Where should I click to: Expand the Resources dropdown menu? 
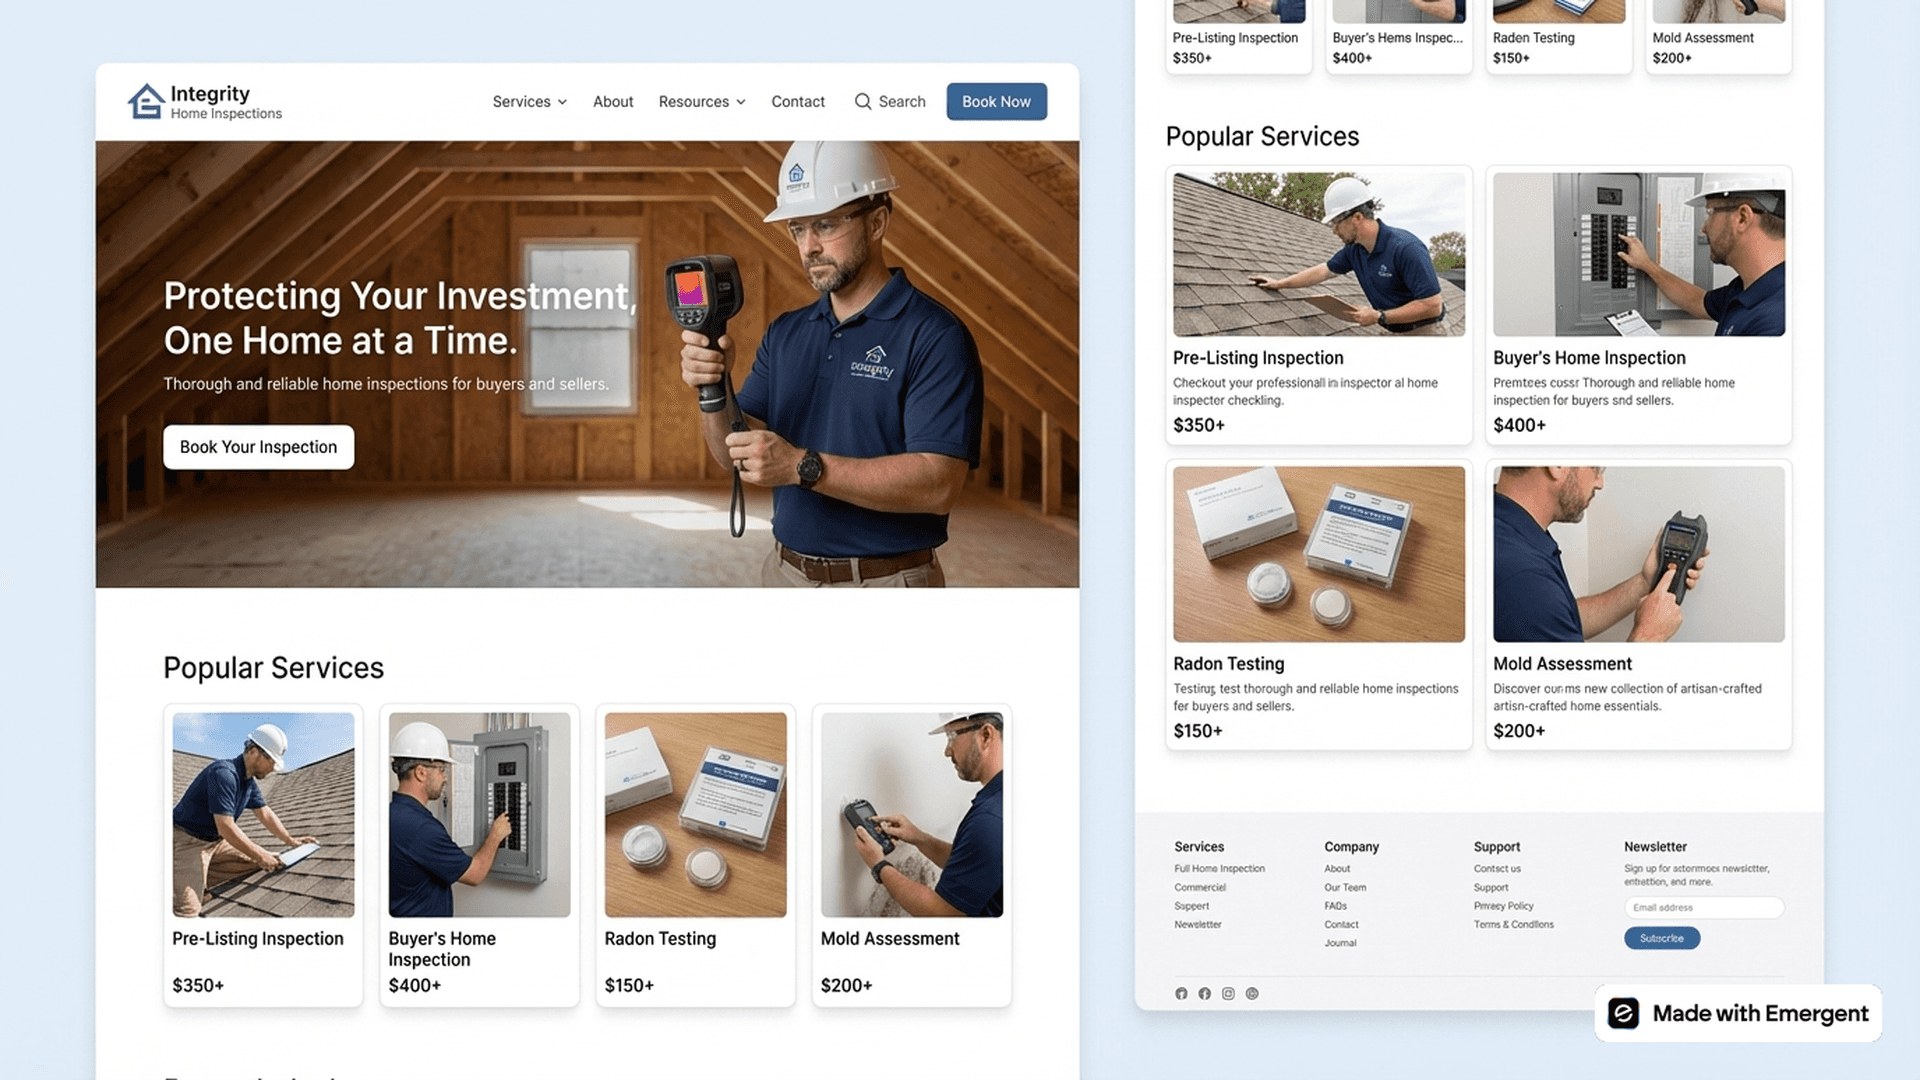701,101
